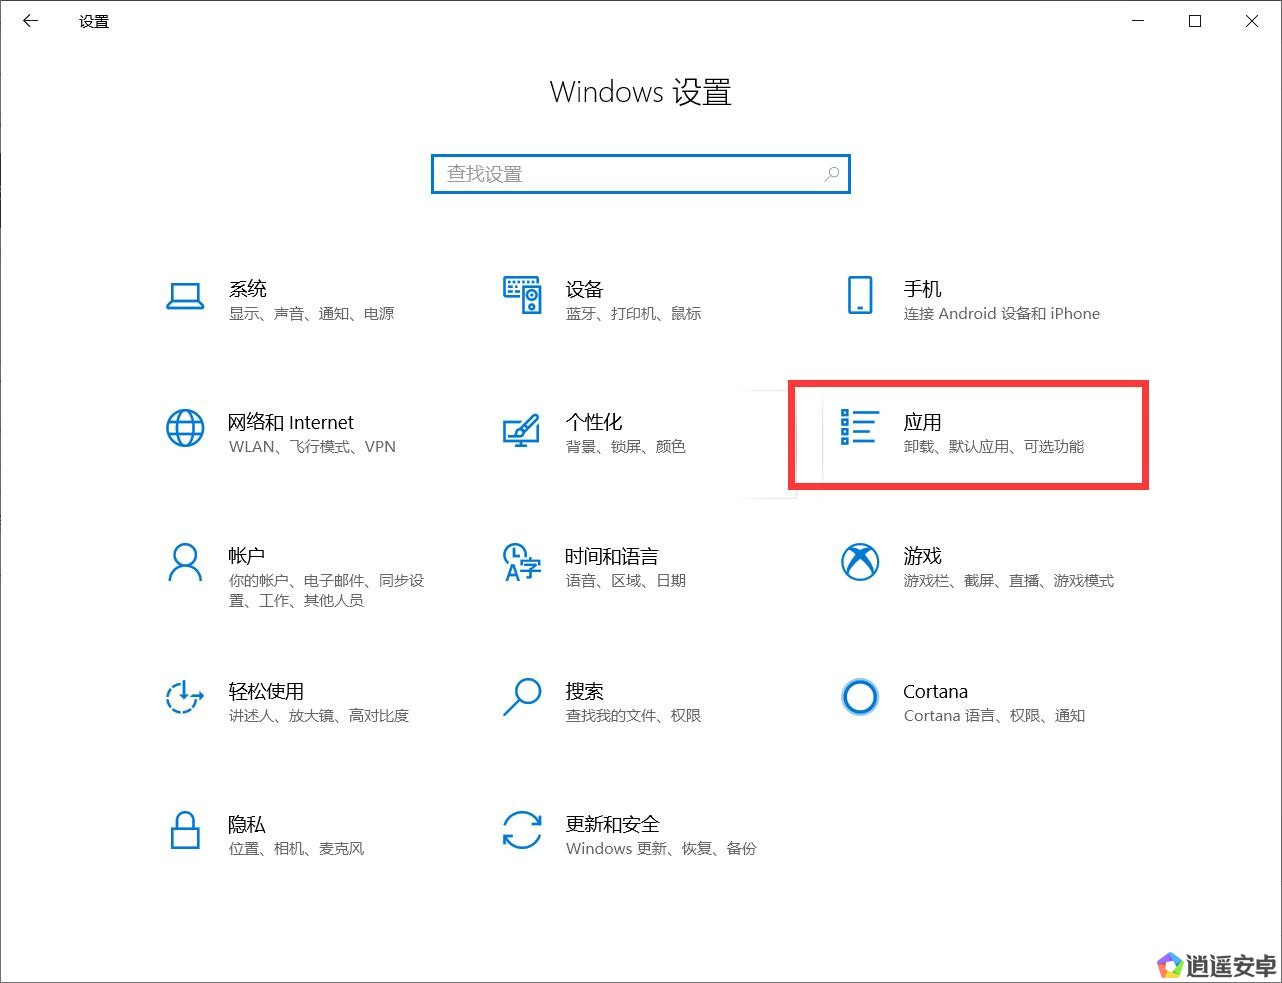
Task: Click the System (系统) laptop icon
Action: pyautogui.click(x=185, y=296)
